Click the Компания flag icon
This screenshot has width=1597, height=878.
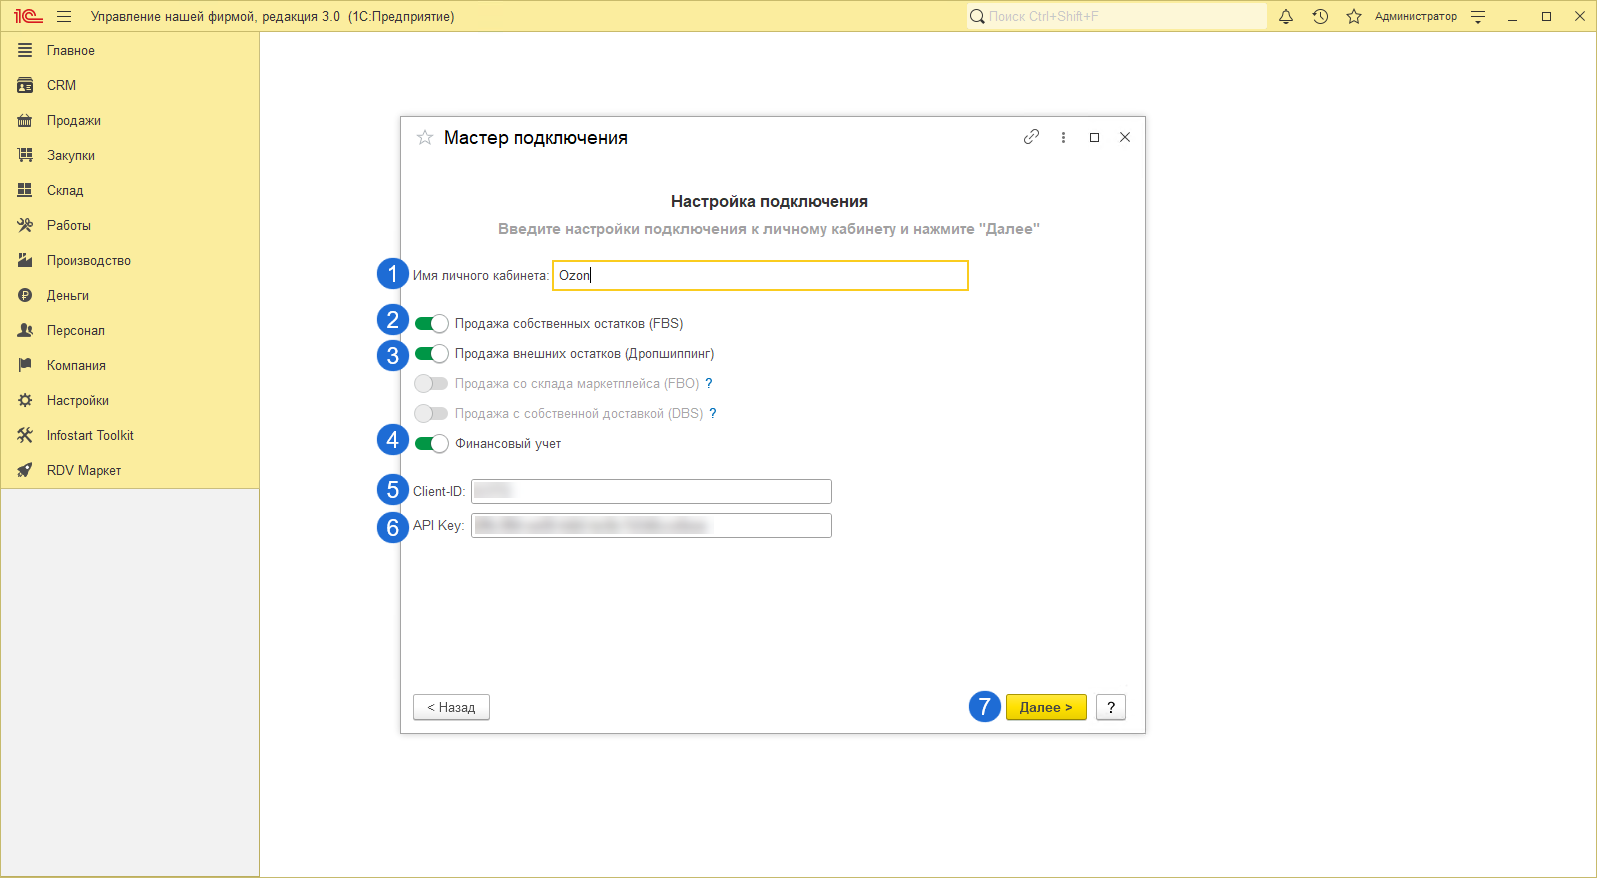pos(25,365)
